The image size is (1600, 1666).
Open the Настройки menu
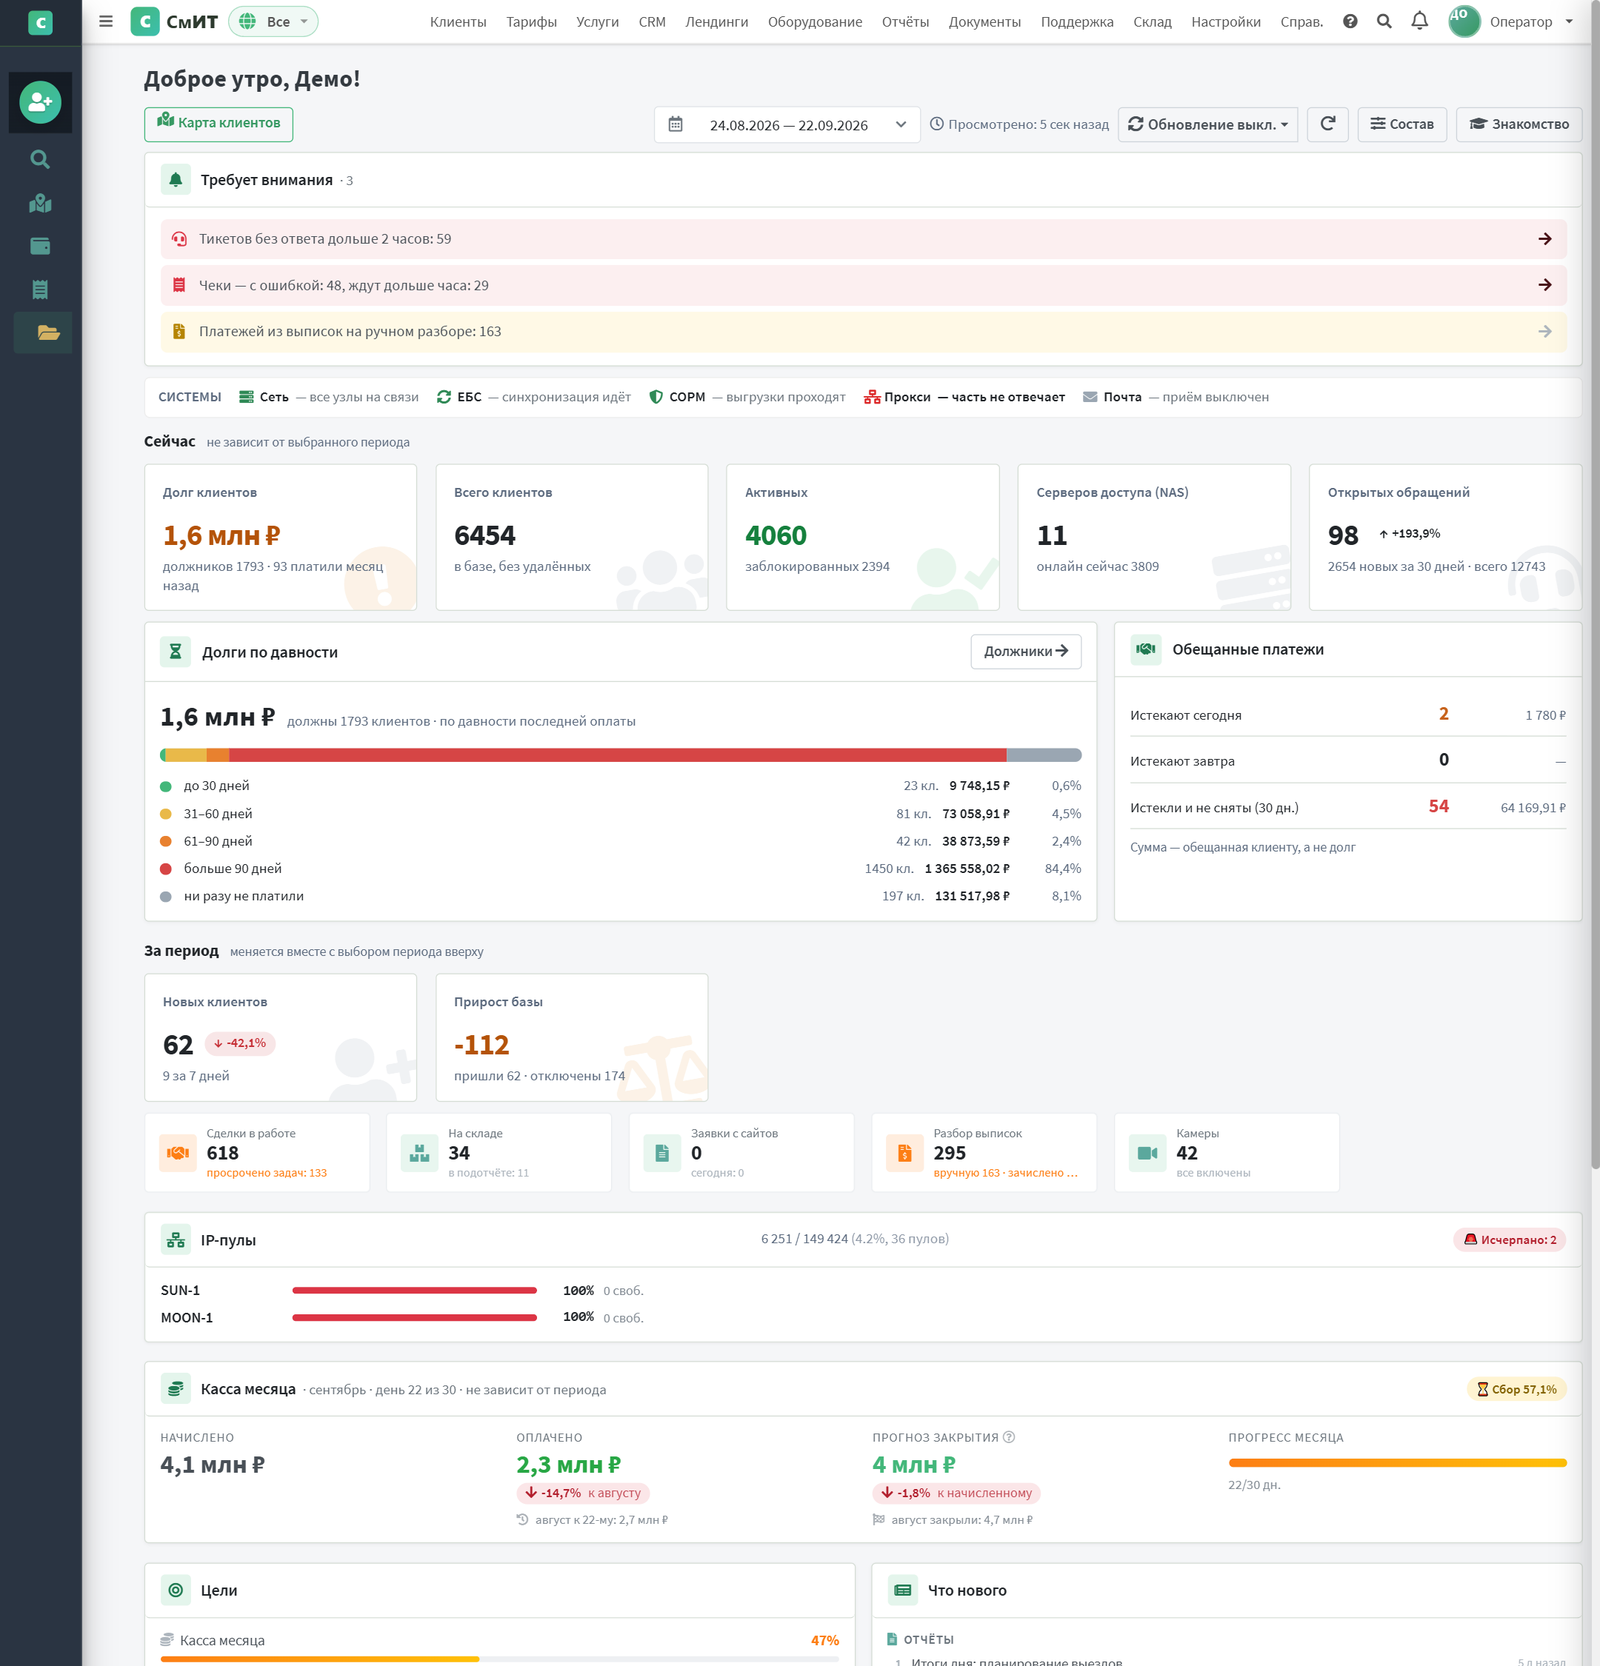[1226, 22]
